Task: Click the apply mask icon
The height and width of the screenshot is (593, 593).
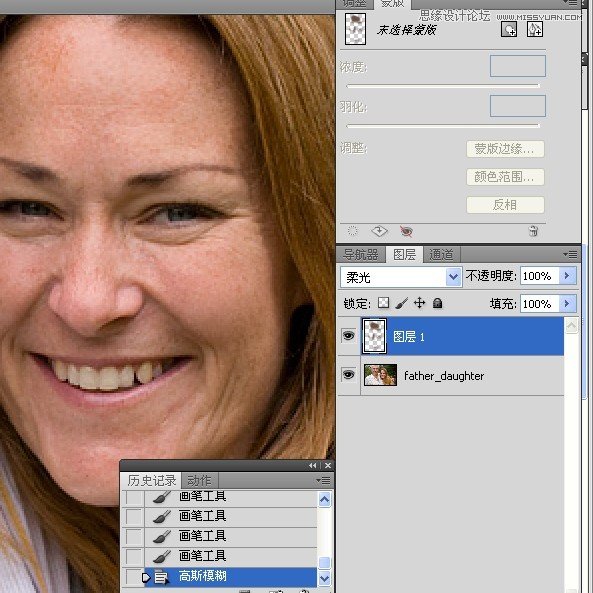Action: coord(379,231)
